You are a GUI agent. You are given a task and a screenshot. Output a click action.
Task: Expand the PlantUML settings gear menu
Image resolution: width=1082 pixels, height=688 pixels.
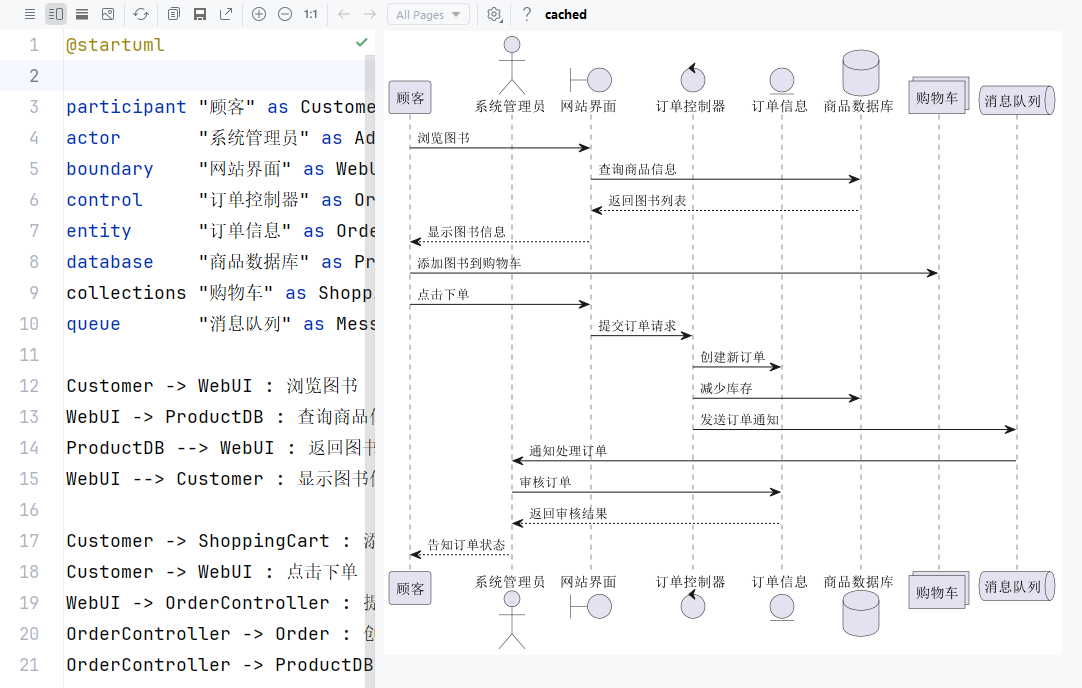[494, 15]
